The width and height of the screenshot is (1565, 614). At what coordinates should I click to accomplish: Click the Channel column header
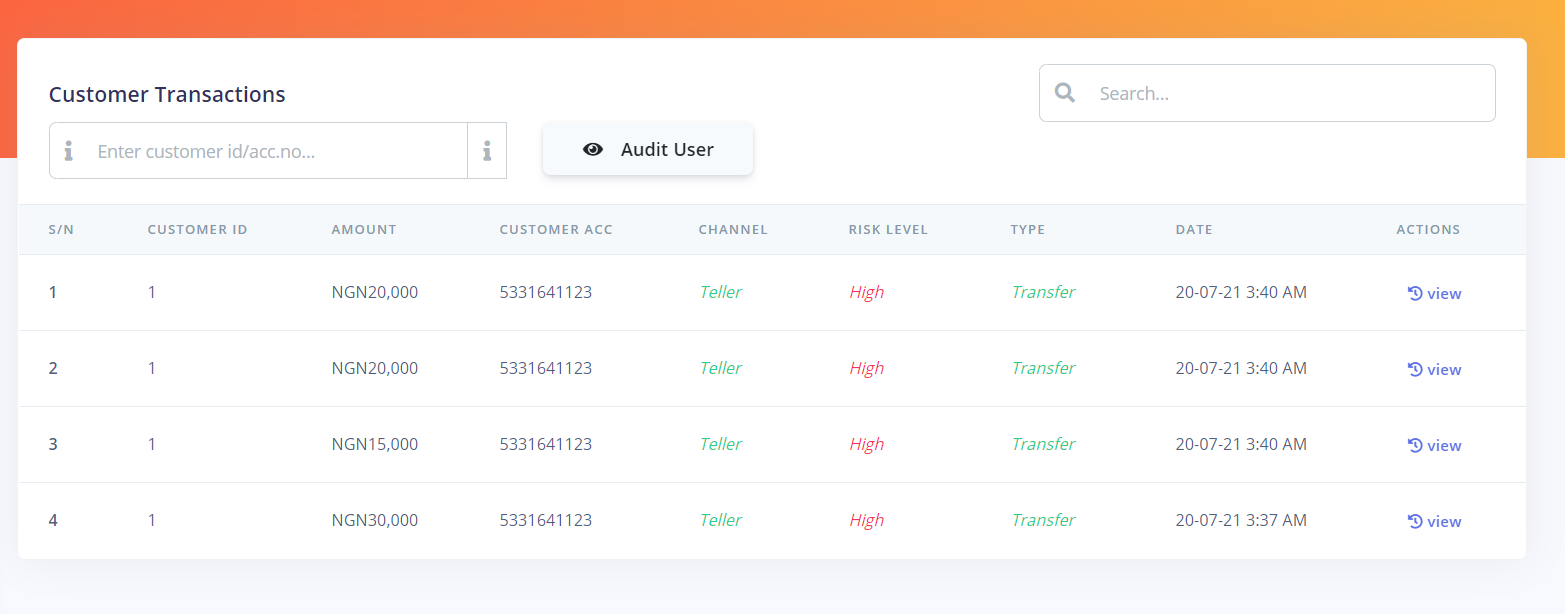coord(733,230)
